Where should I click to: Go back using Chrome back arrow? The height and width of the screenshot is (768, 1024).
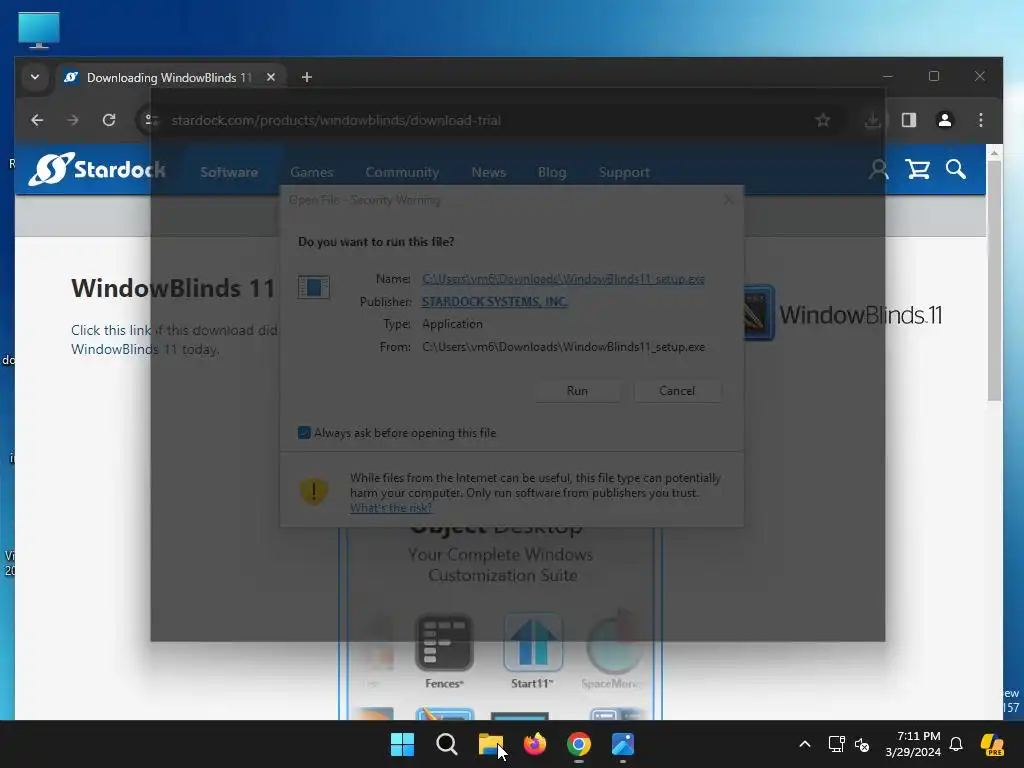37,120
